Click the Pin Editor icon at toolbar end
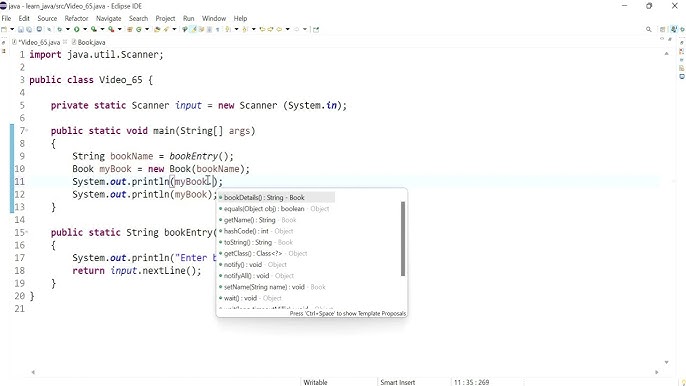 316,29
